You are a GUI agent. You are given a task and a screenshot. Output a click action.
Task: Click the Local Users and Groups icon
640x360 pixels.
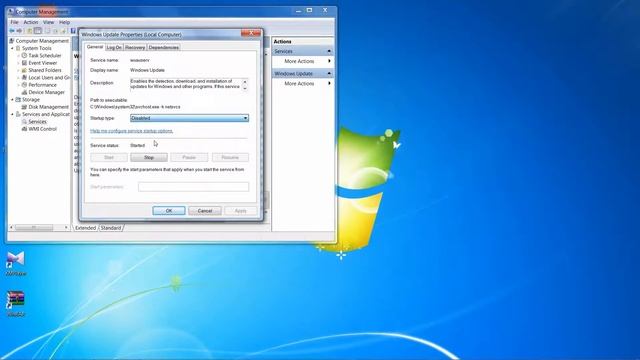pyautogui.click(x=24, y=78)
